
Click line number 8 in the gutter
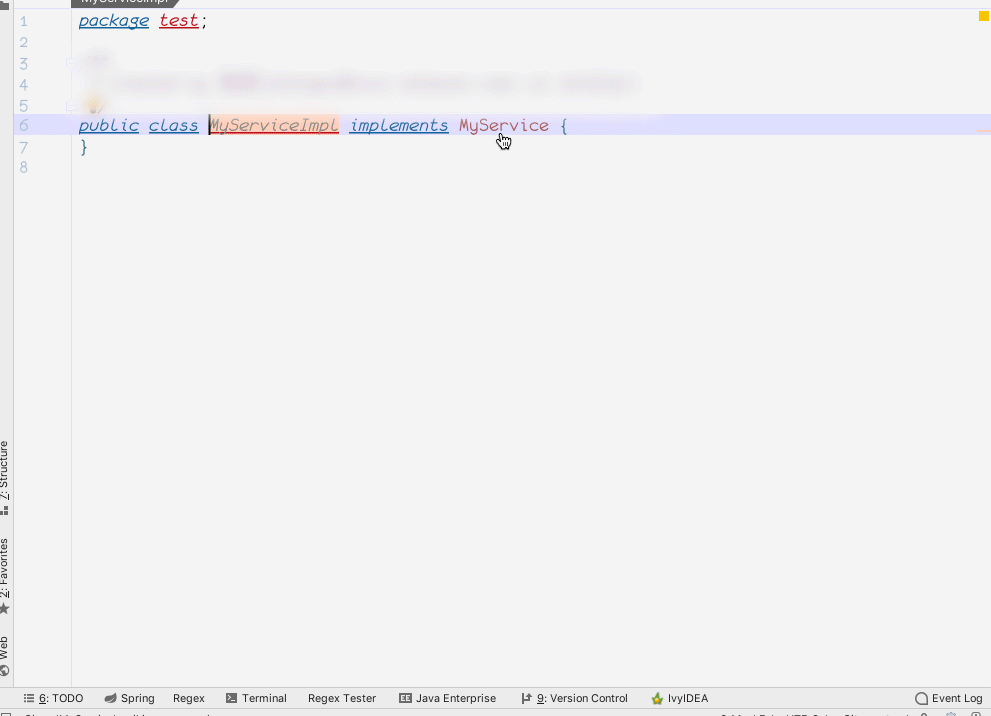click(23, 167)
